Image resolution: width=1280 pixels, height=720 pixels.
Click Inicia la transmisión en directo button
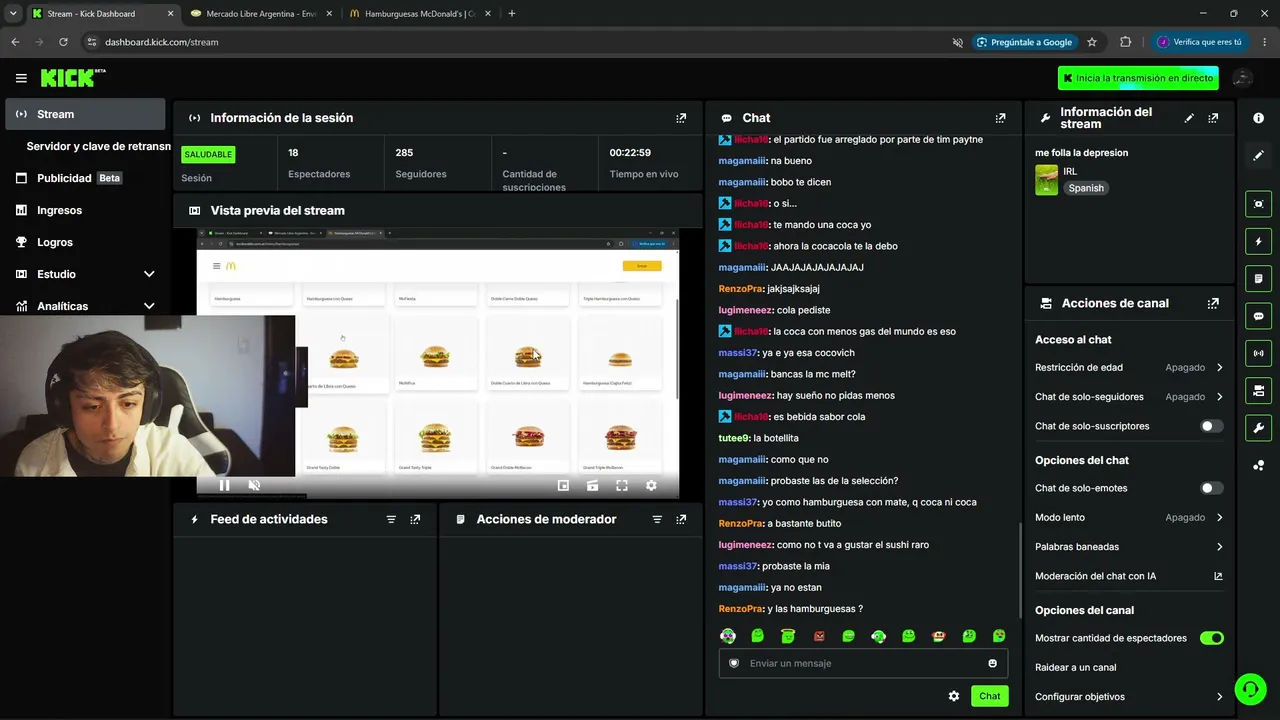(1138, 78)
